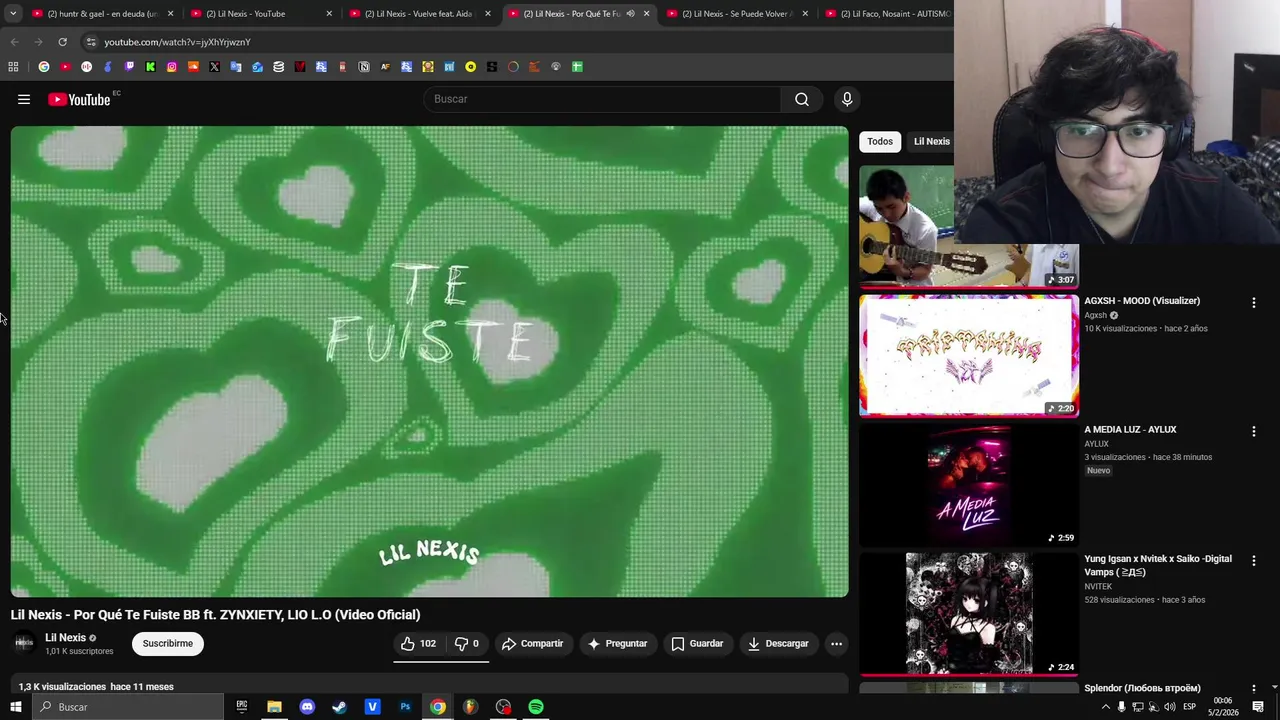The height and width of the screenshot is (720, 1280).
Task: Open the Lil Nexis channel name link
Action: [65, 637]
